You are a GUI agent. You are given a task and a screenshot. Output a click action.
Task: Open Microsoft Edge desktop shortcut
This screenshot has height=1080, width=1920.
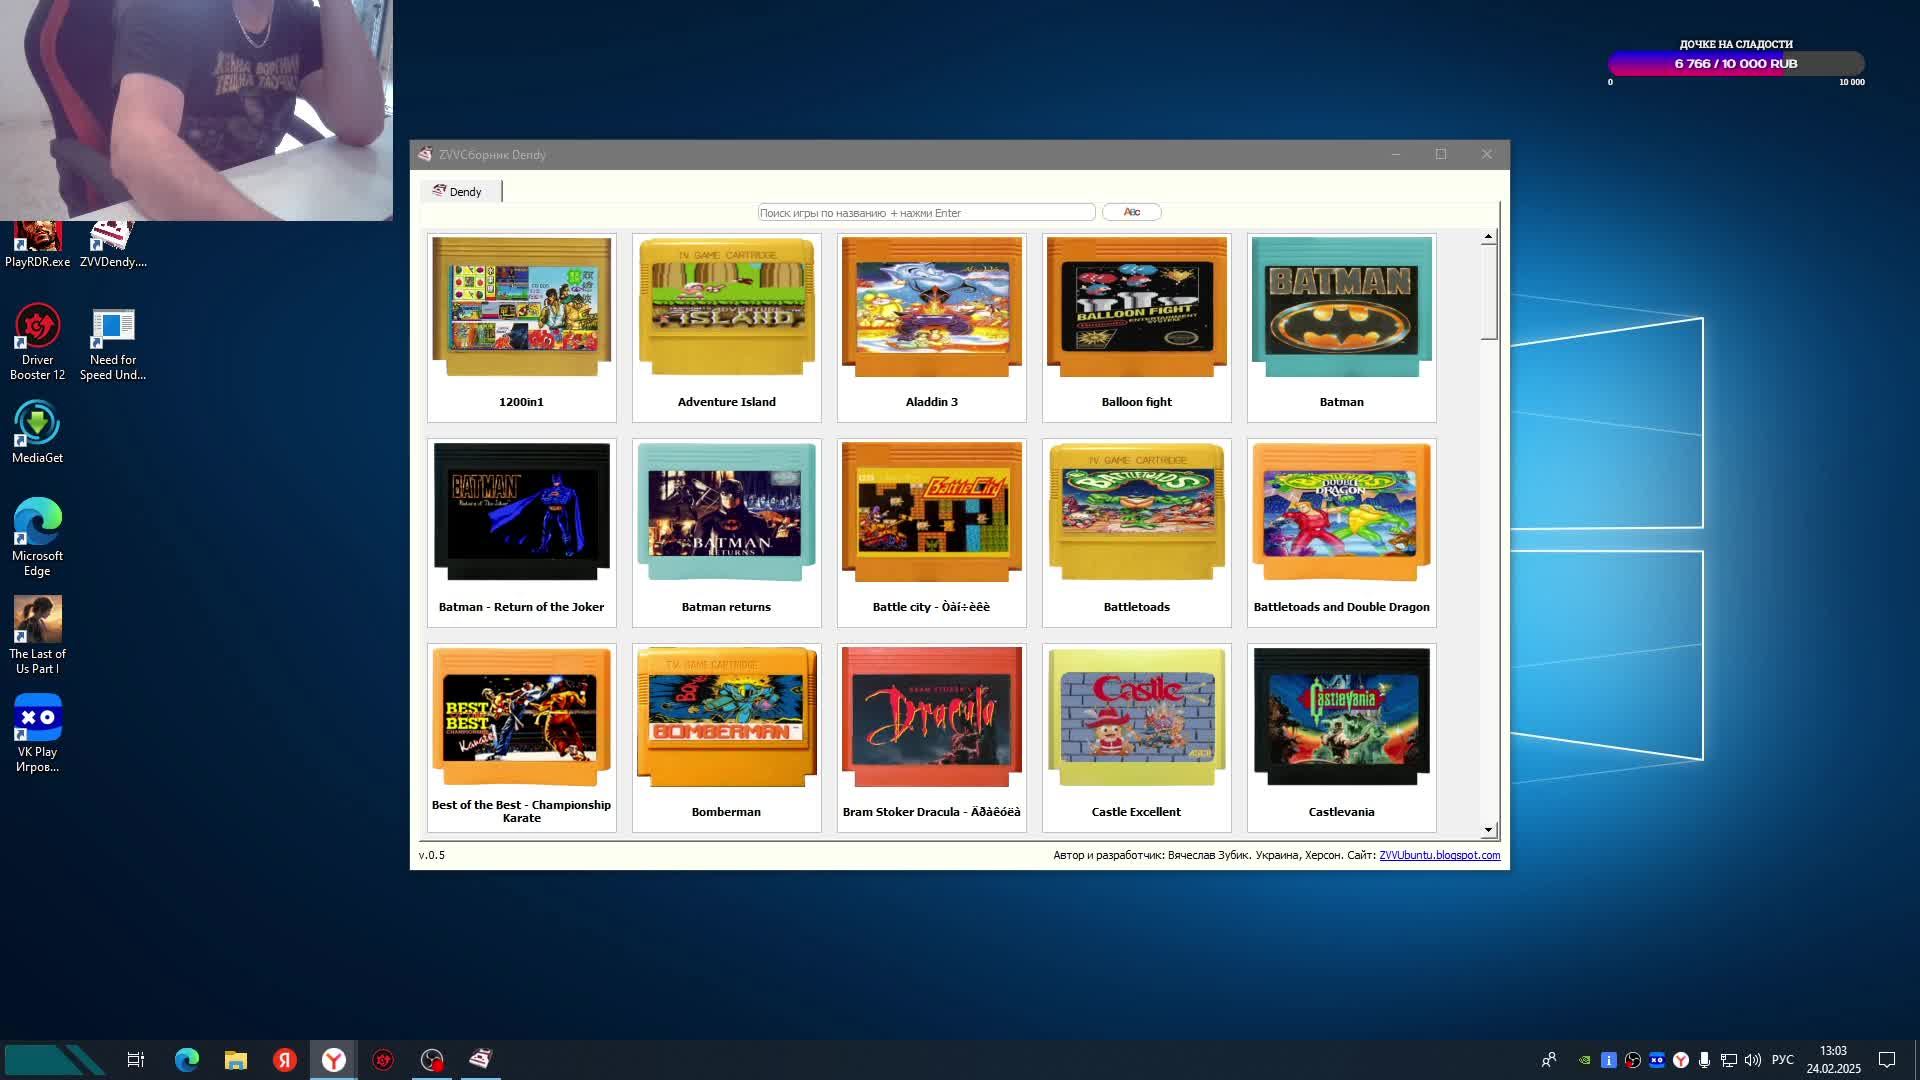[37, 537]
